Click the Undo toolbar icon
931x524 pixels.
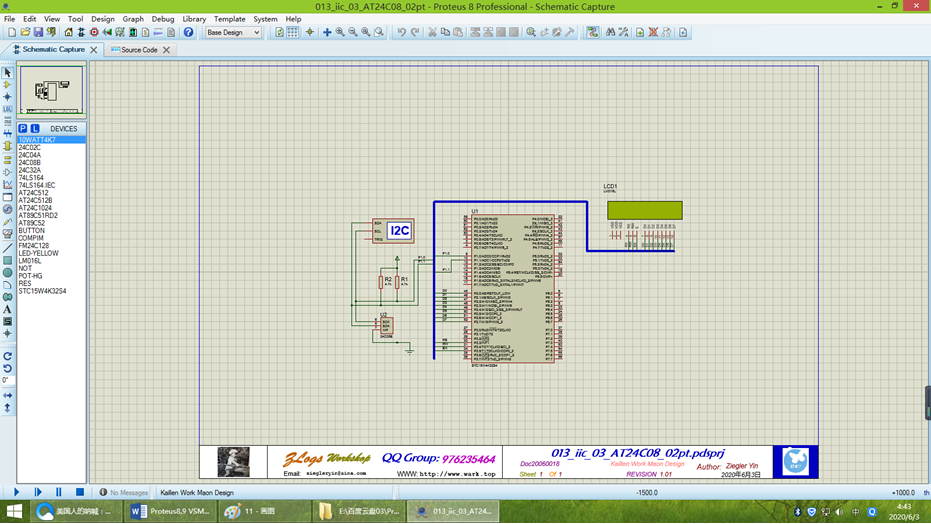402,32
